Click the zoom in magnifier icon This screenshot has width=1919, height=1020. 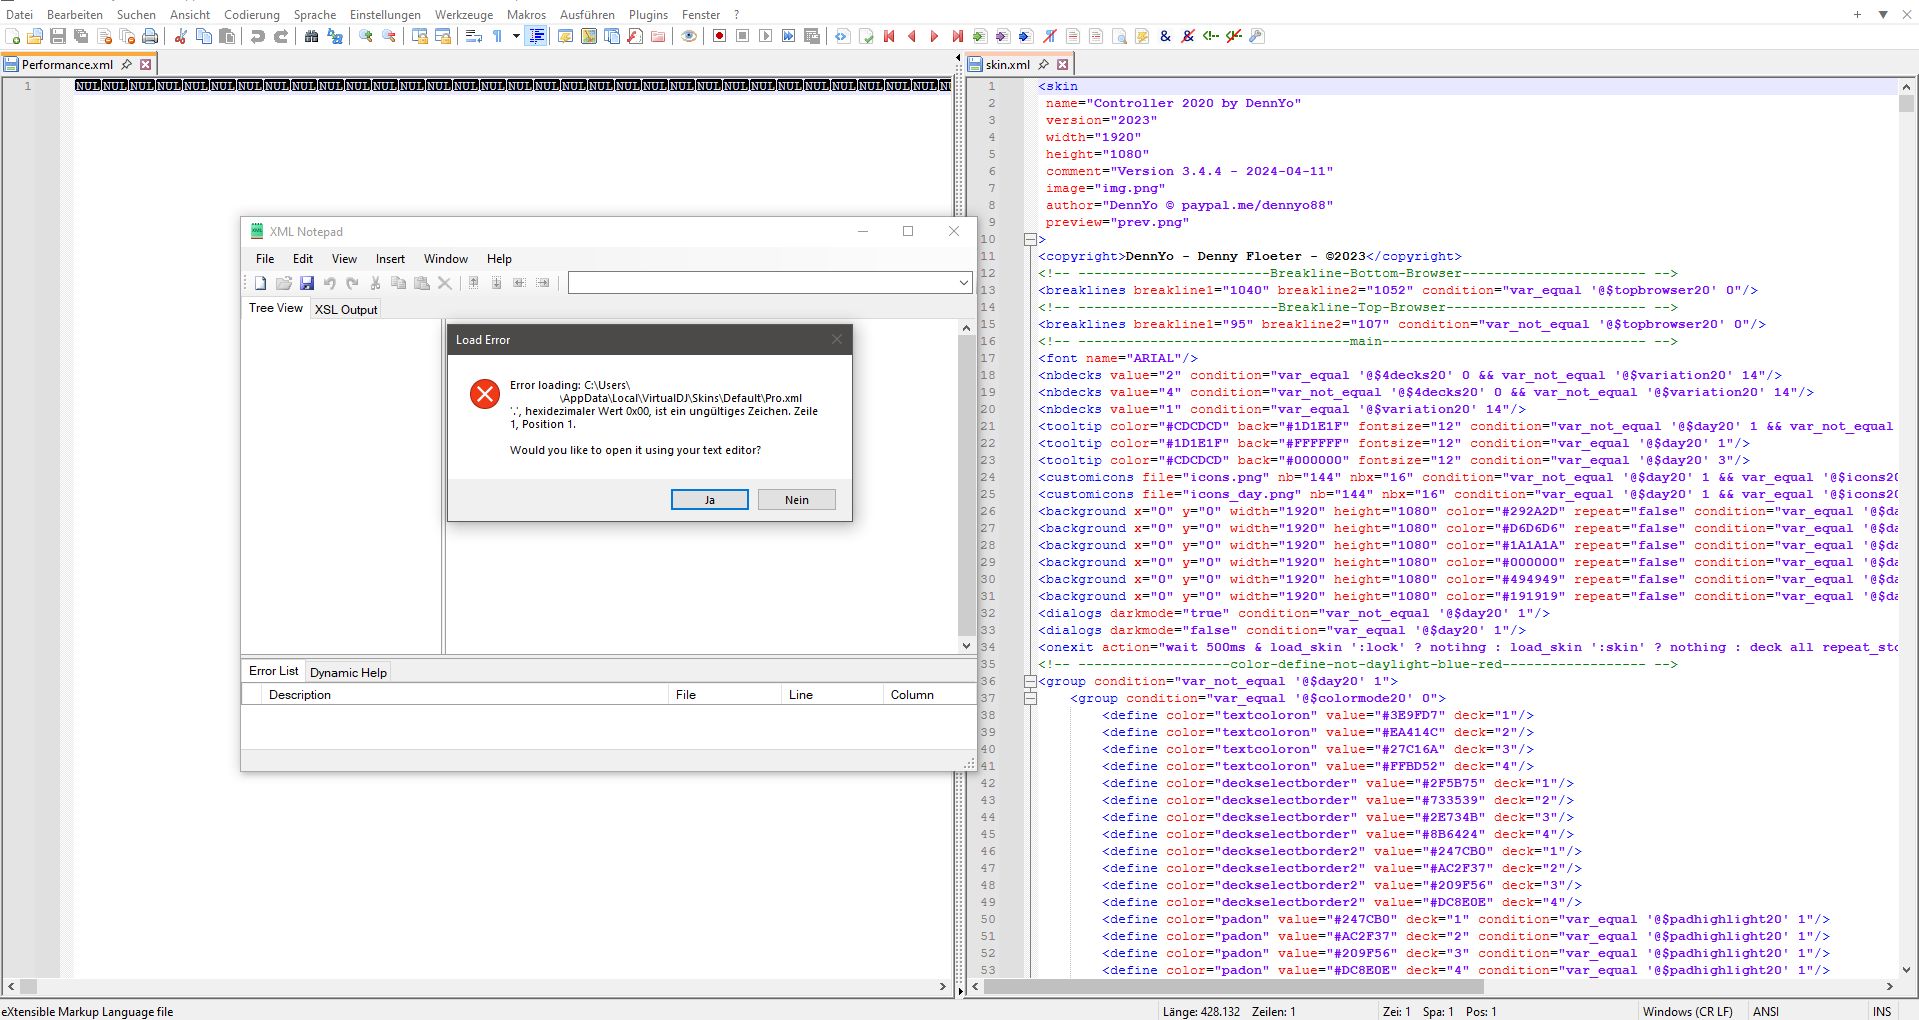(366, 36)
